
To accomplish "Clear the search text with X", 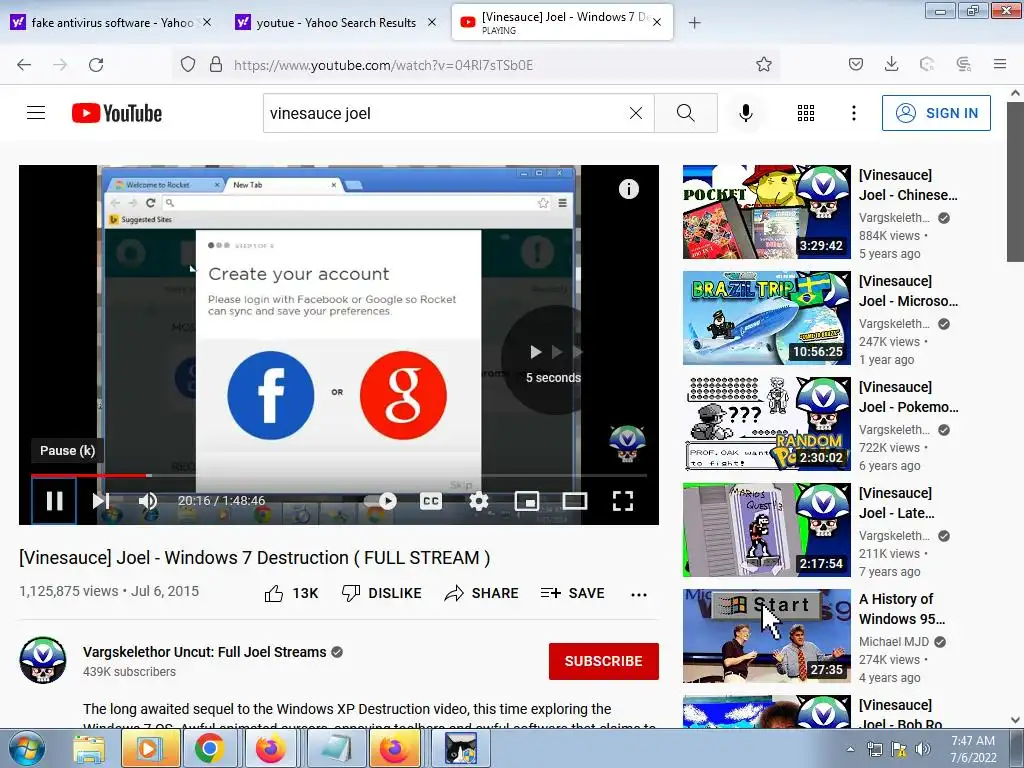I will click(635, 113).
